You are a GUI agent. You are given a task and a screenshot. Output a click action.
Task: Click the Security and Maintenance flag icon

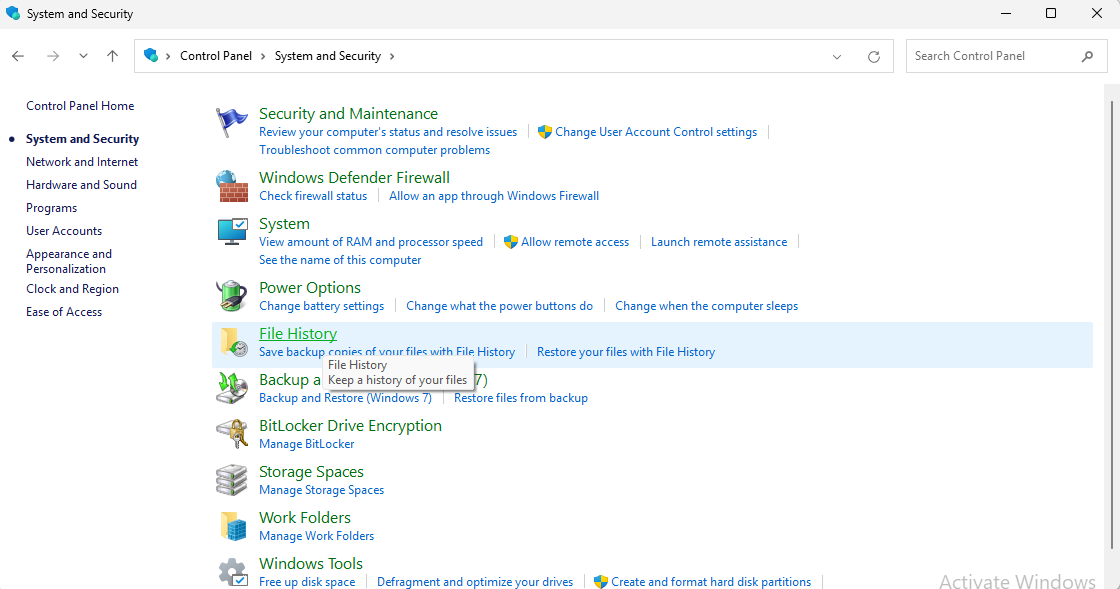point(232,123)
